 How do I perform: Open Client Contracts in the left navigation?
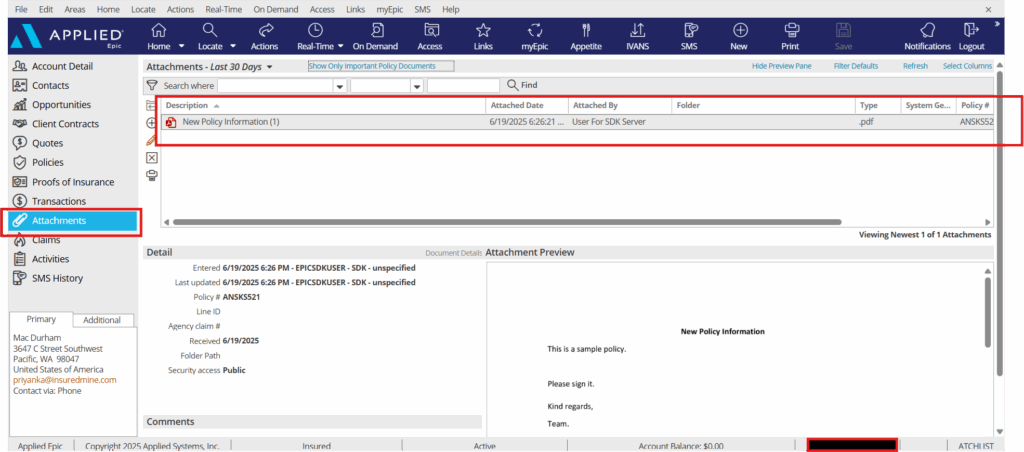(x=65, y=124)
